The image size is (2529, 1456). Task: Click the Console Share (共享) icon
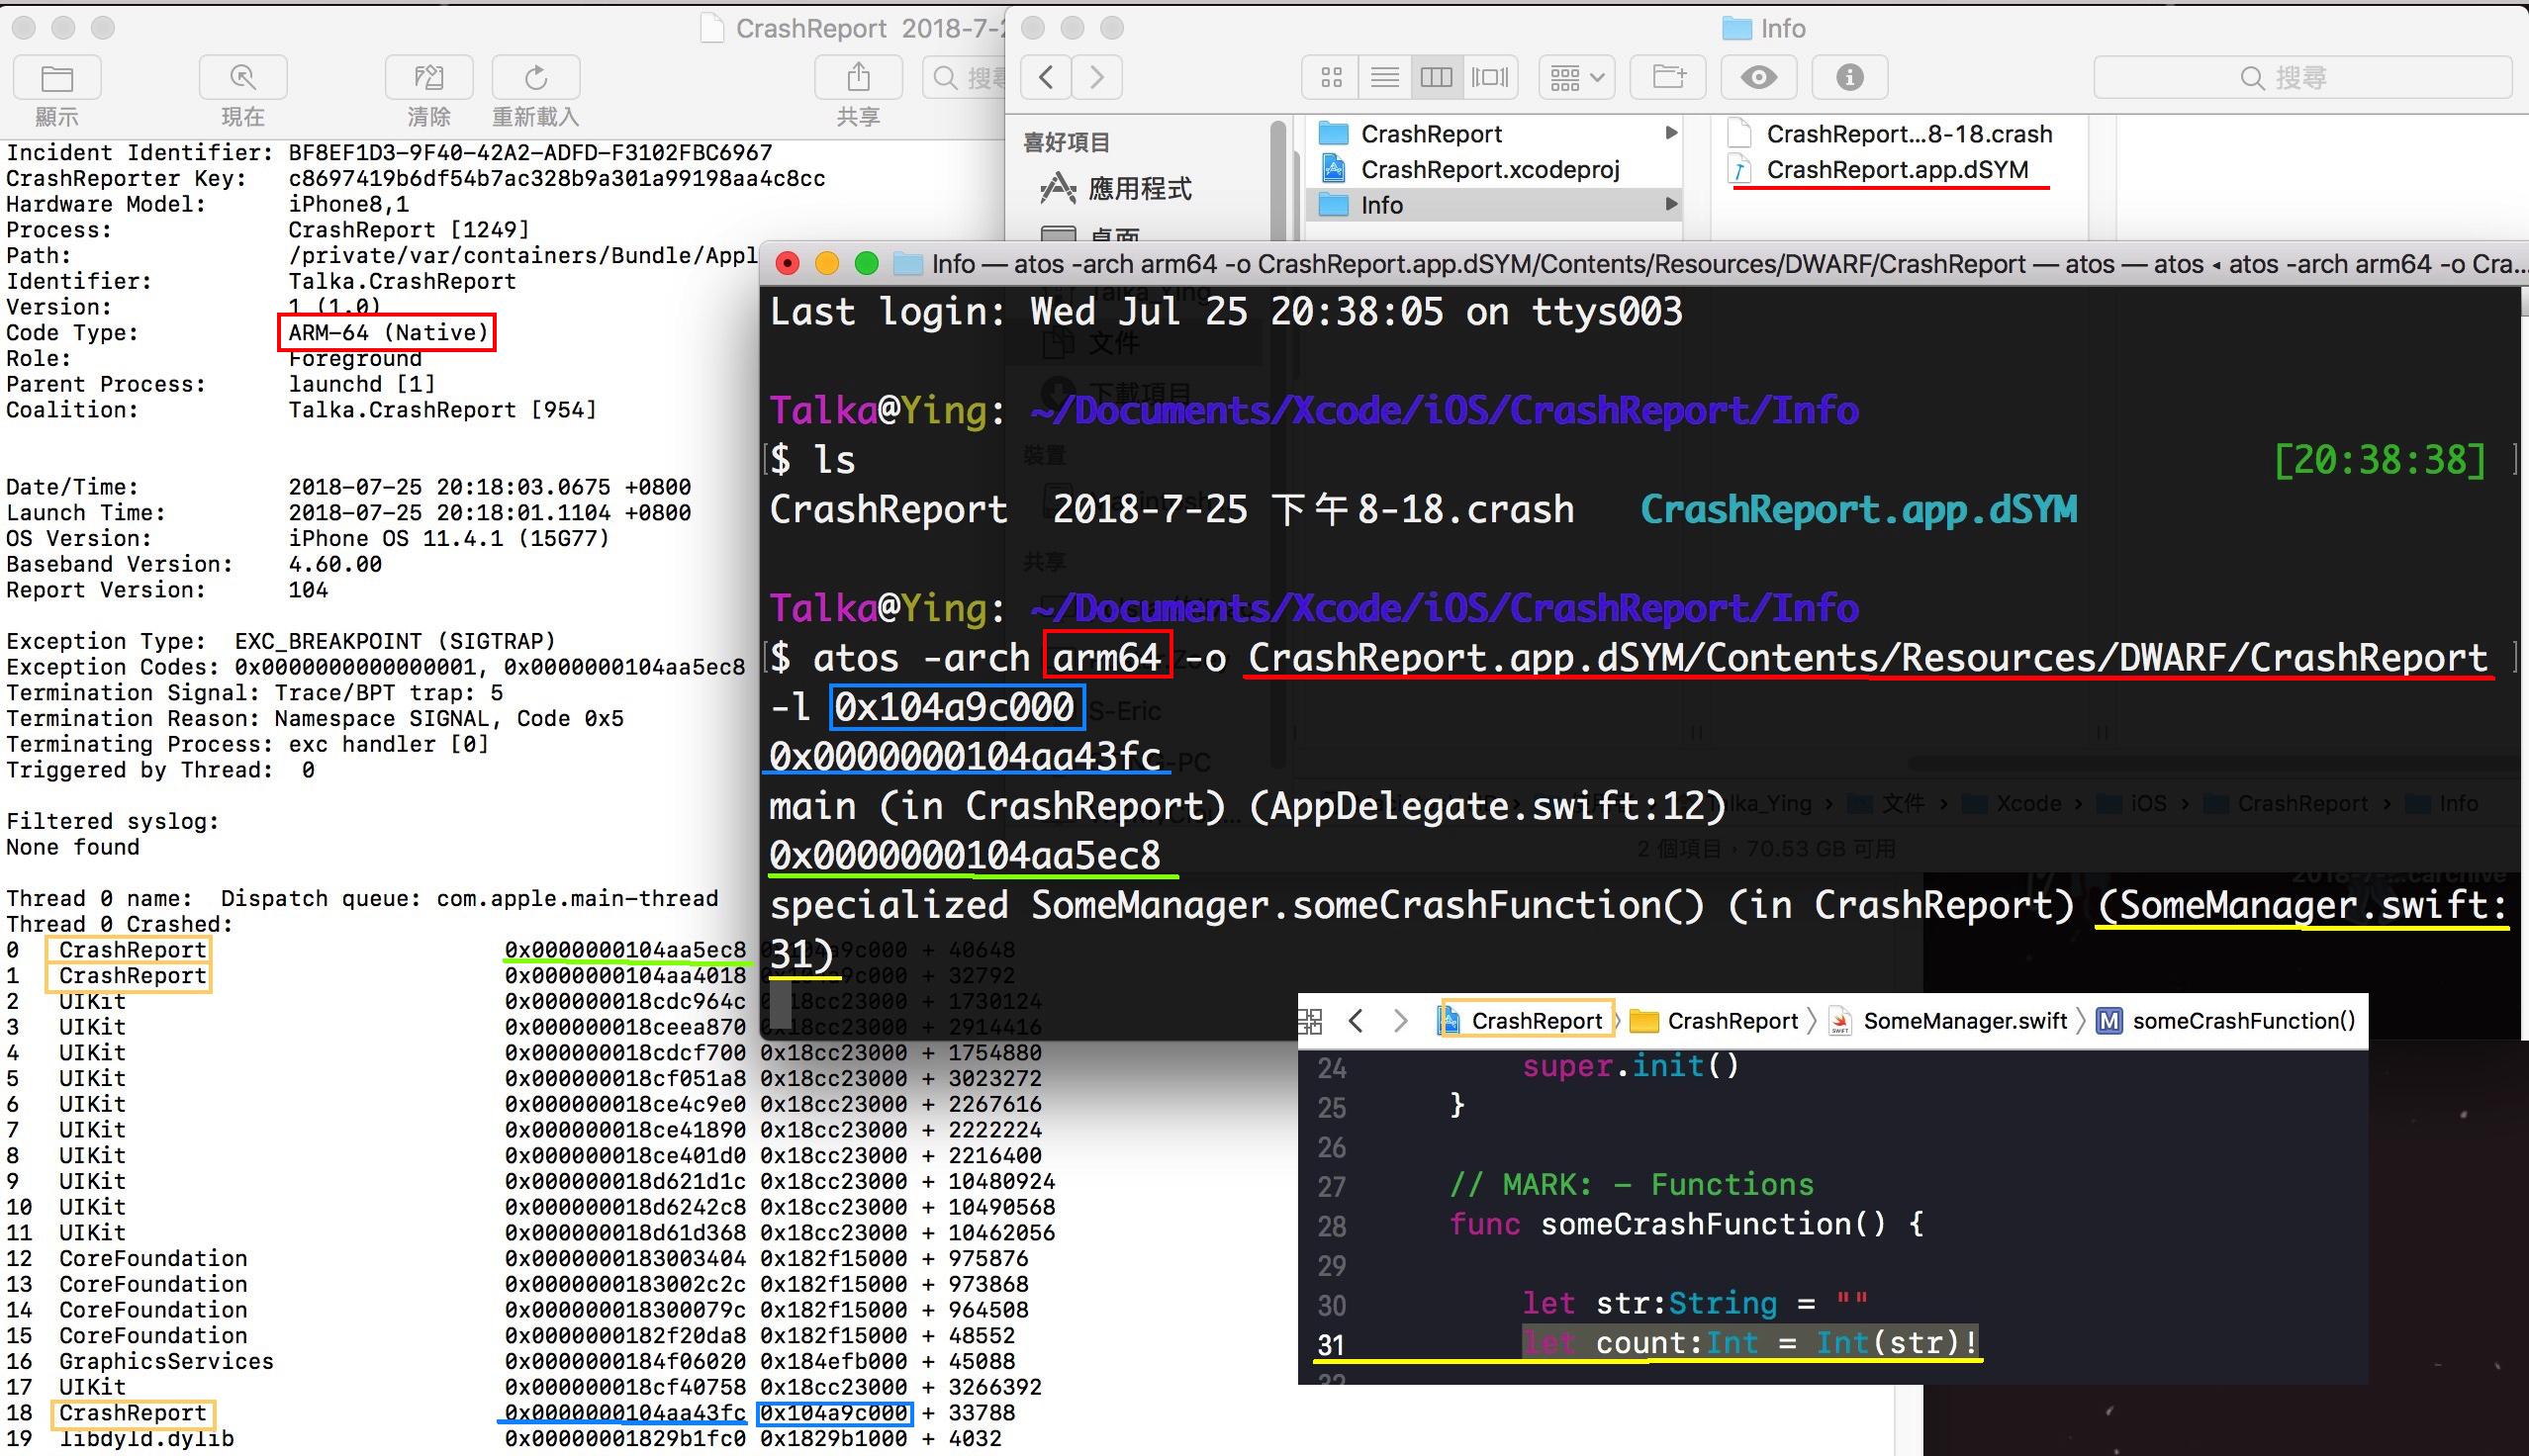tap(858, 78)
